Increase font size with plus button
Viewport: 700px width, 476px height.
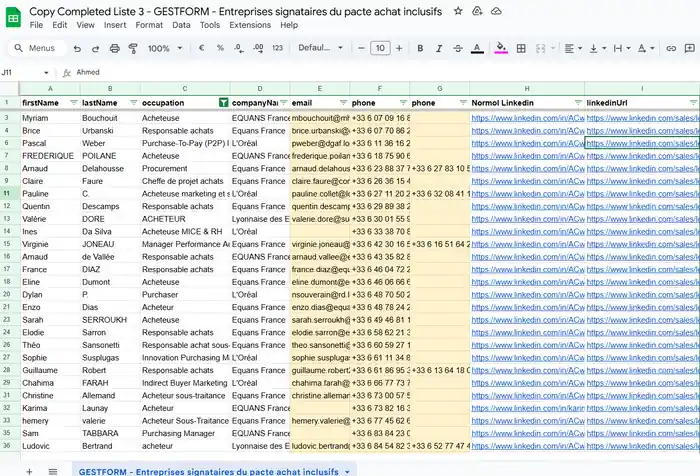[399, 48]
